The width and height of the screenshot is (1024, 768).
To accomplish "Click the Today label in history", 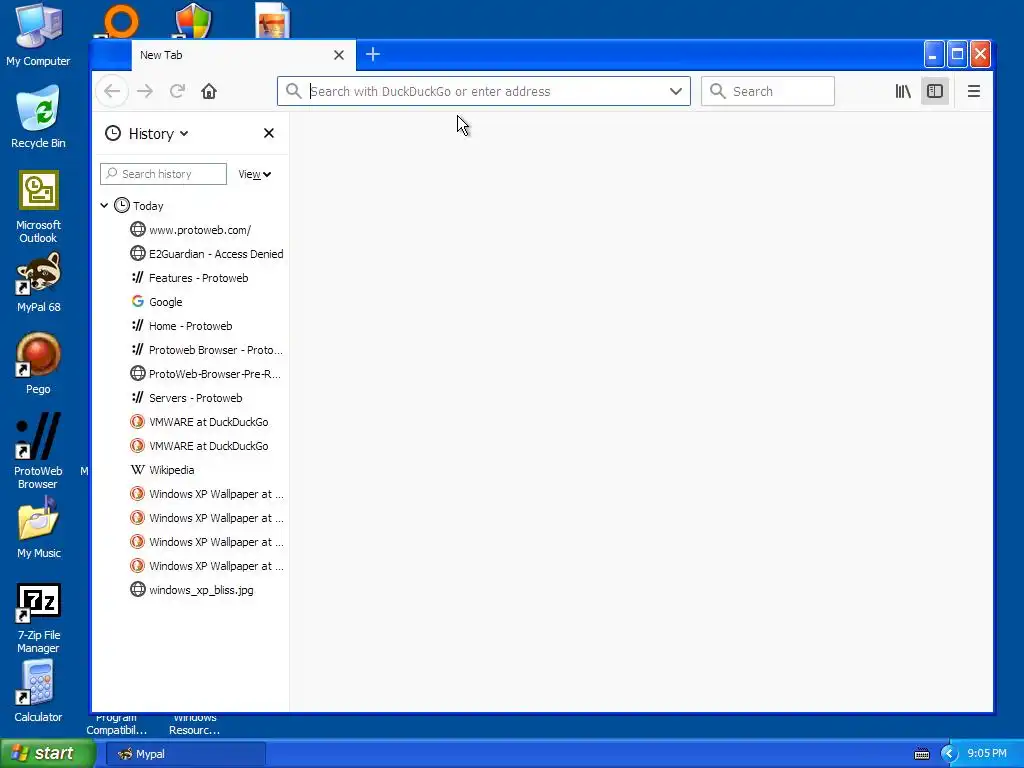I will 148,206.
